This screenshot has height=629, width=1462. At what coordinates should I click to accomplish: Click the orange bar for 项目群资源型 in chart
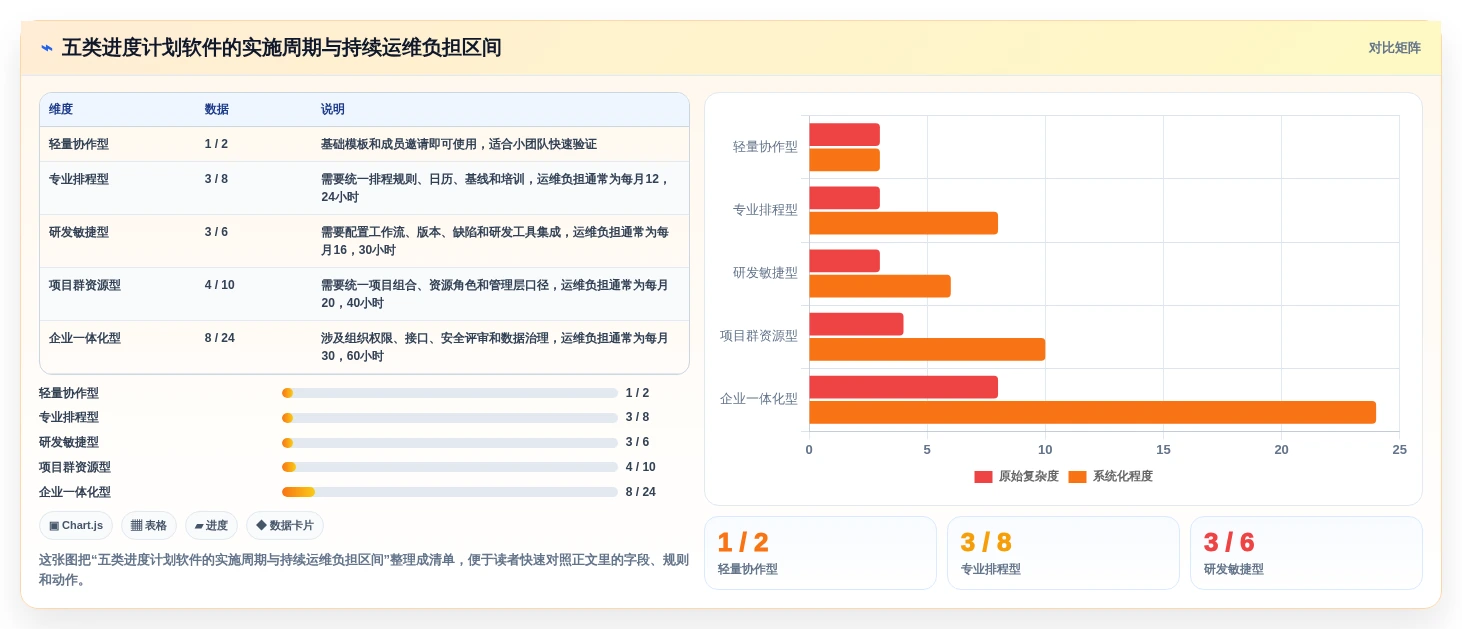[927, 349]
